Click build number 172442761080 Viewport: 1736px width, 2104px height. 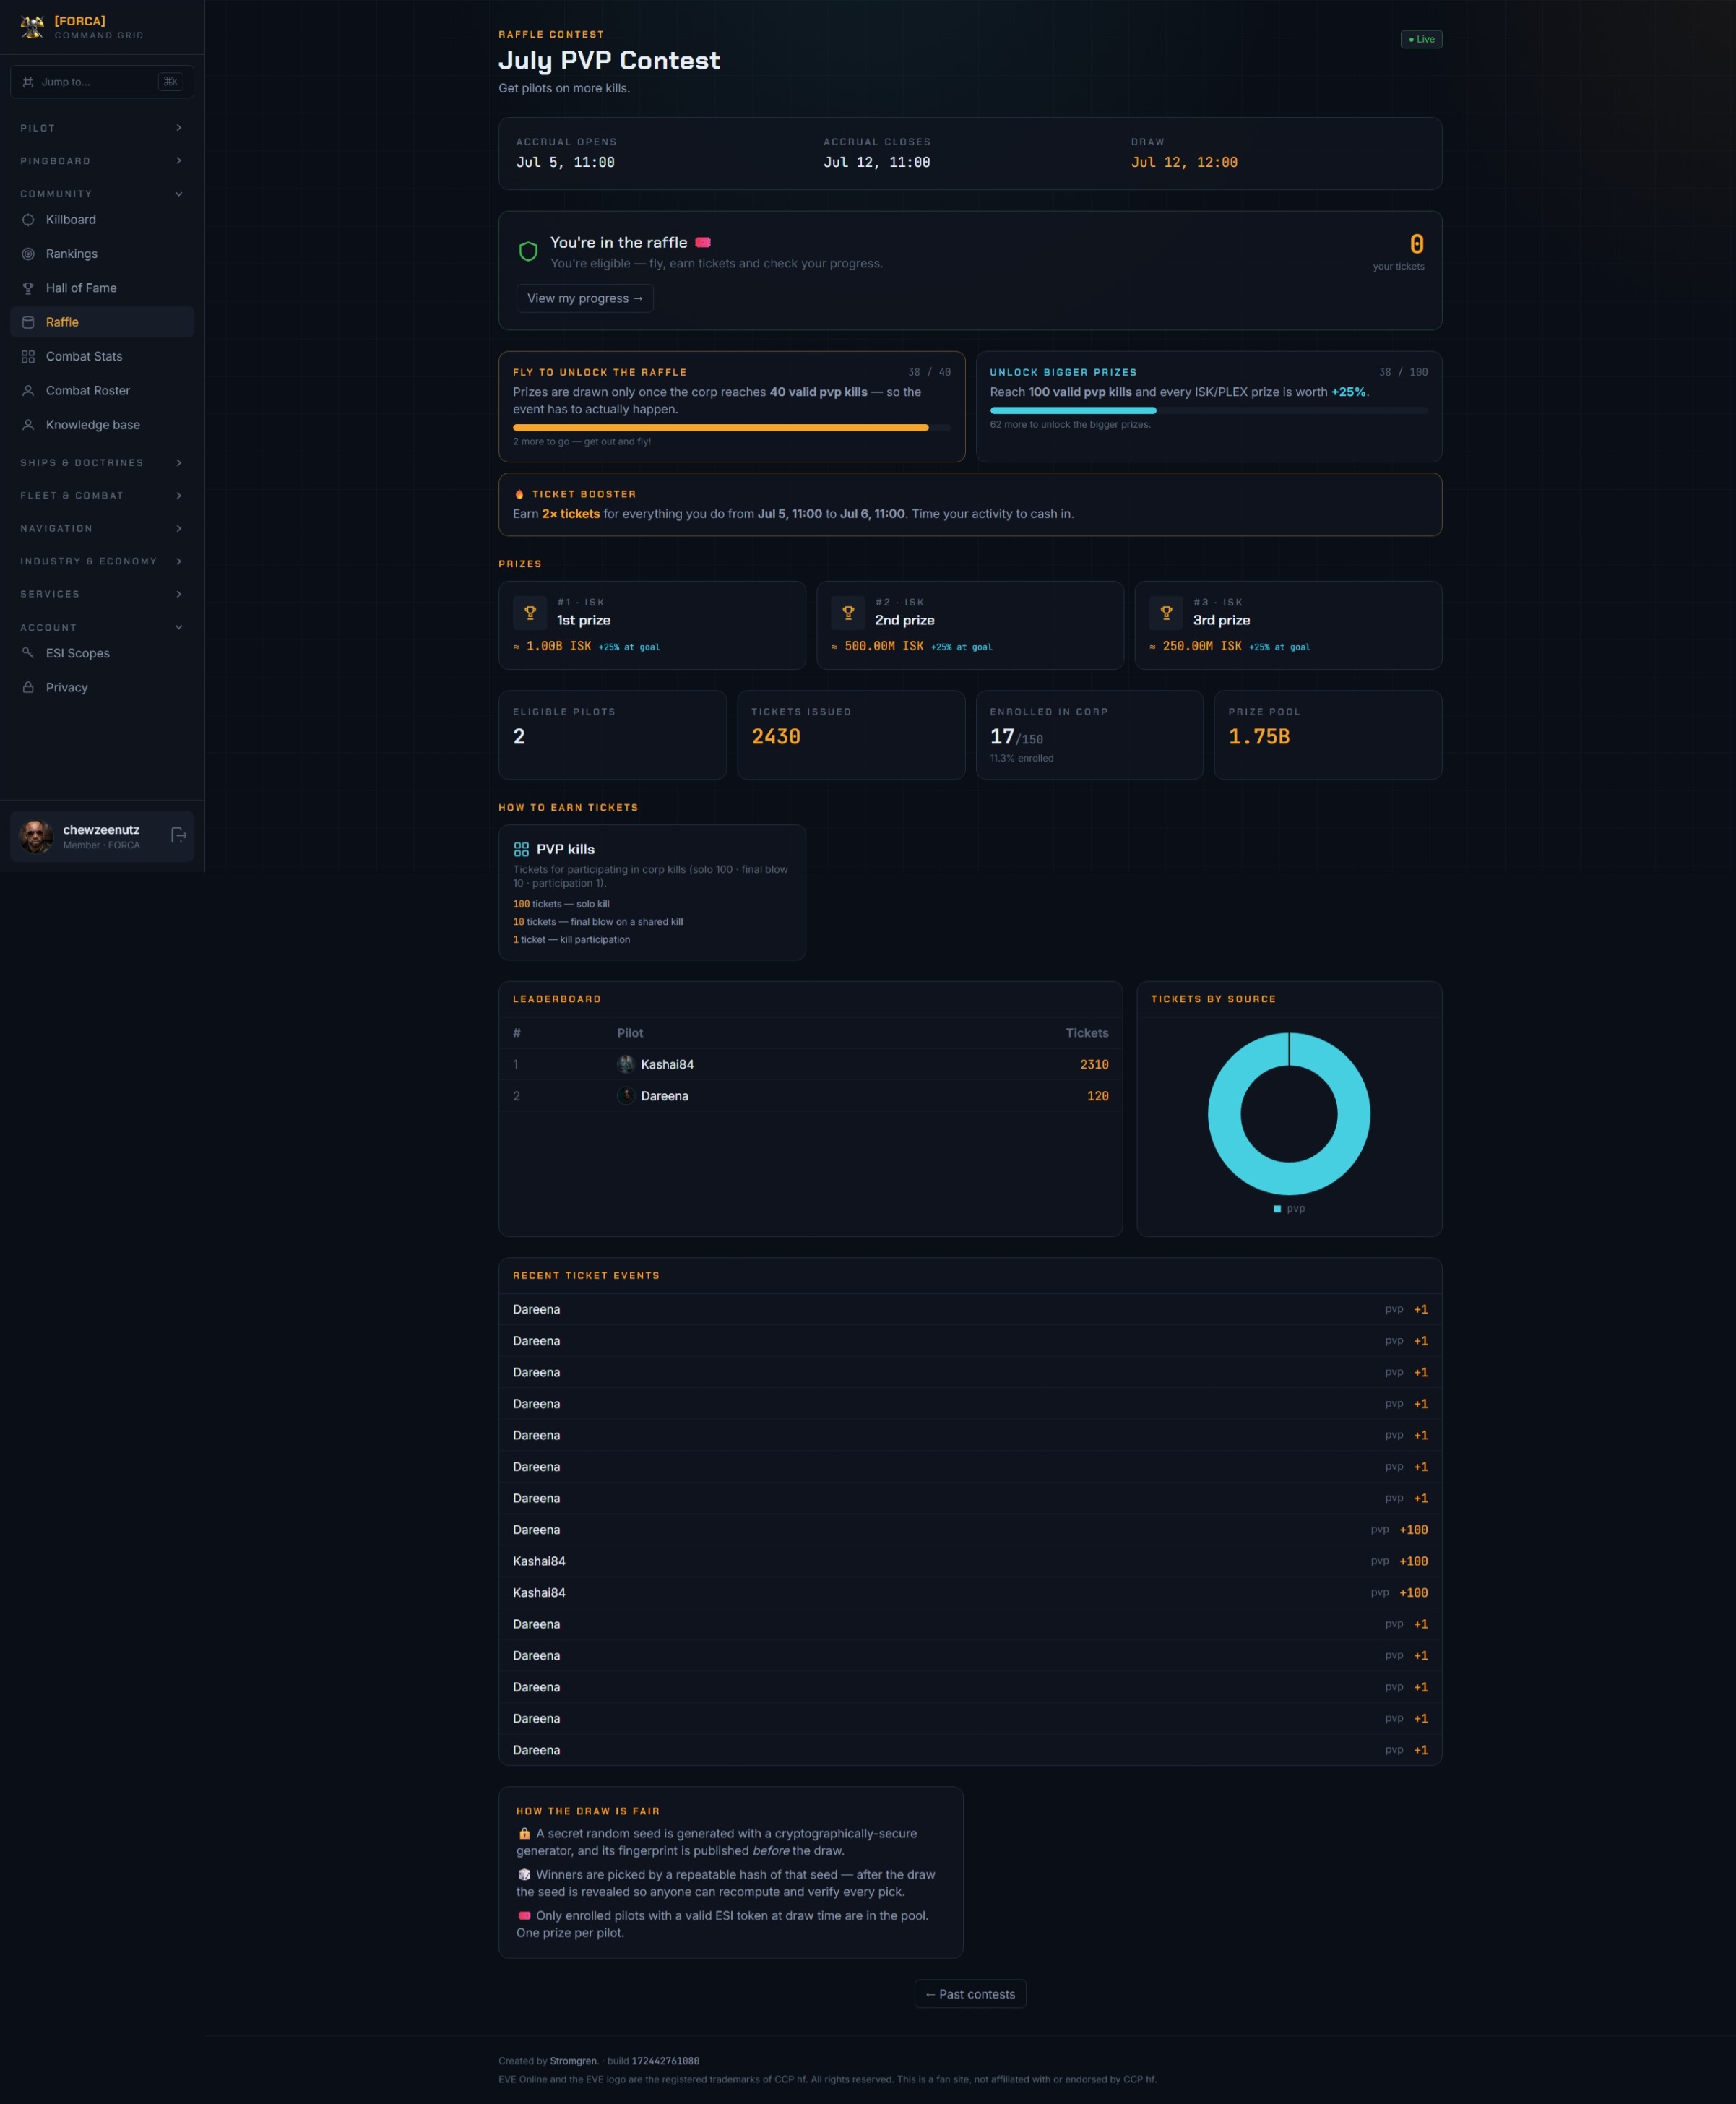(665, 2061)
